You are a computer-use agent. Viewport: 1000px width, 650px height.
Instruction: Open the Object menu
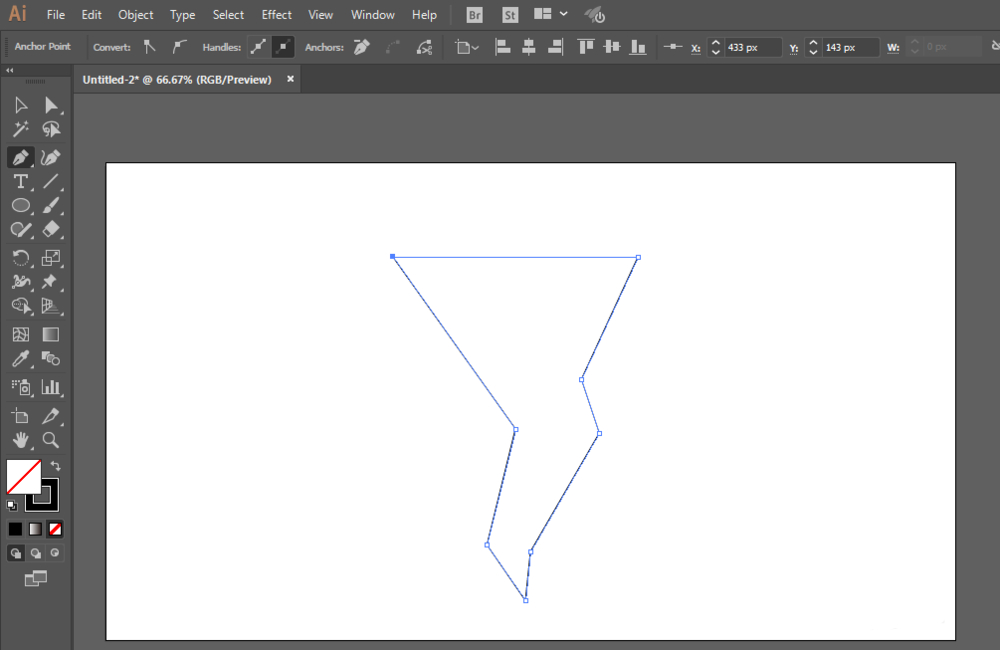135,15
